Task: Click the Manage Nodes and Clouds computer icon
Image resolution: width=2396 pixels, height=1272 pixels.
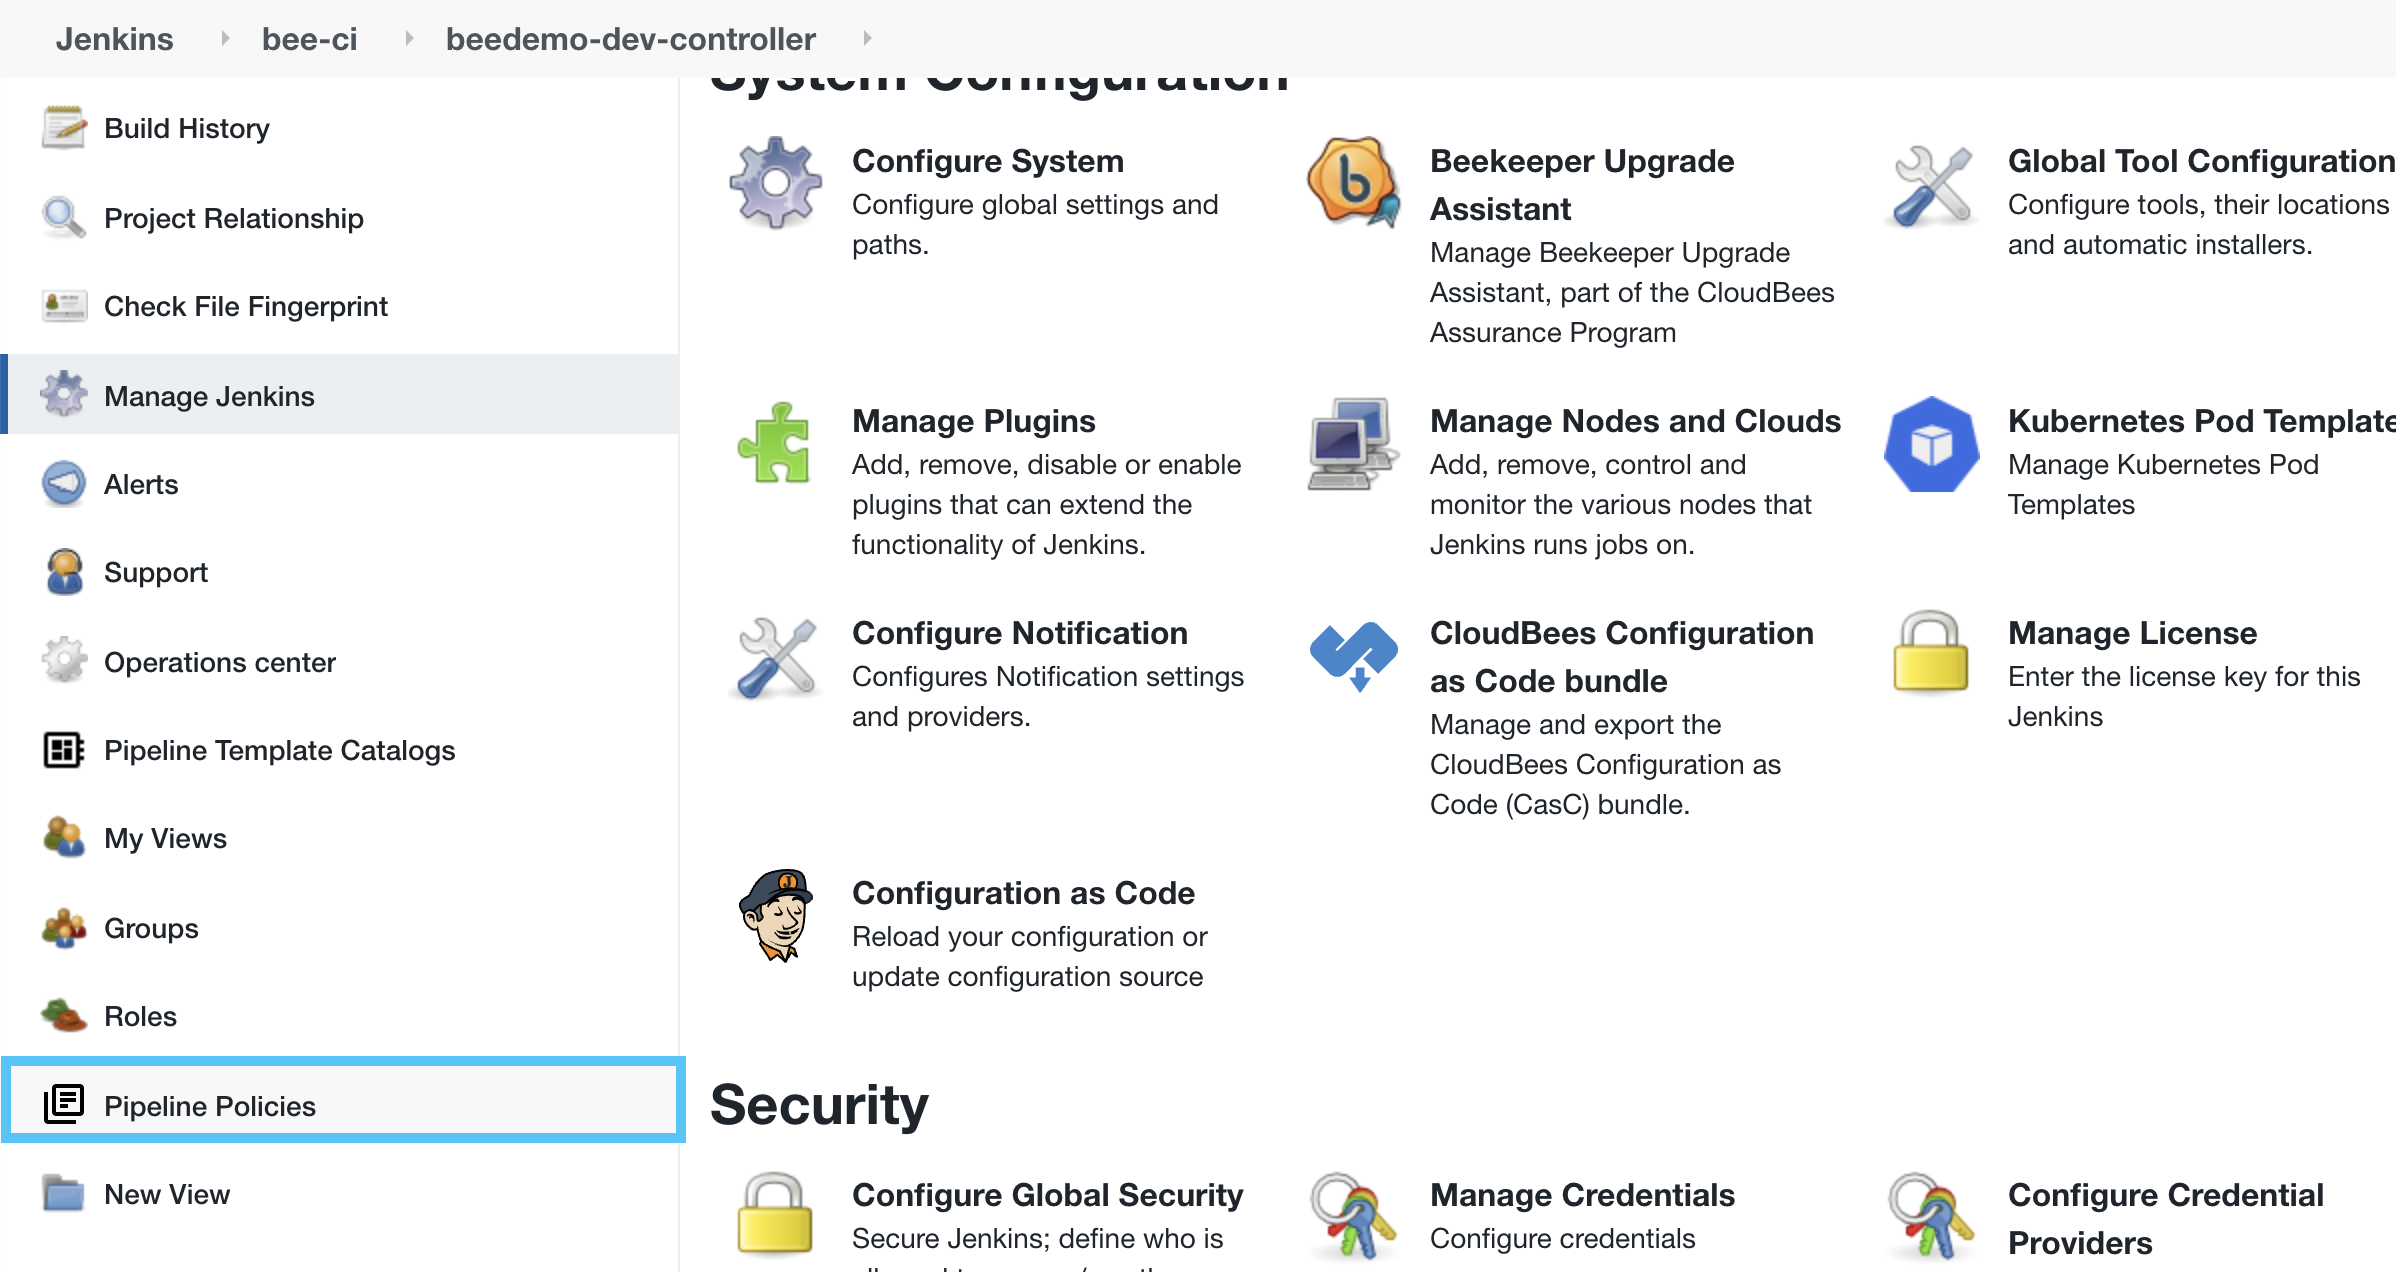Action: coord(1353,443)
